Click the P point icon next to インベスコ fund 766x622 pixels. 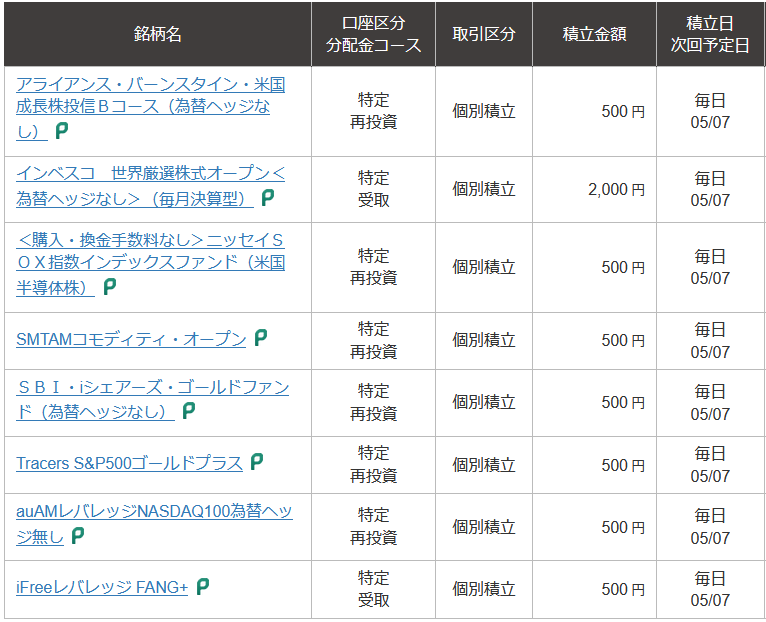point(268,198)
